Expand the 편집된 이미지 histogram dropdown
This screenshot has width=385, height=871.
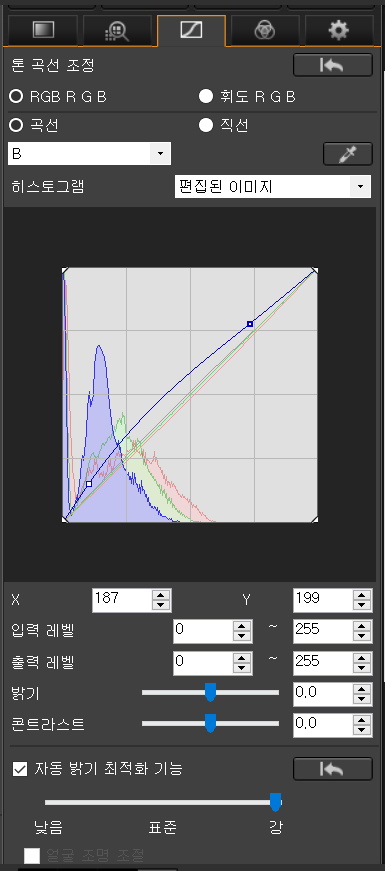point(273,187)
